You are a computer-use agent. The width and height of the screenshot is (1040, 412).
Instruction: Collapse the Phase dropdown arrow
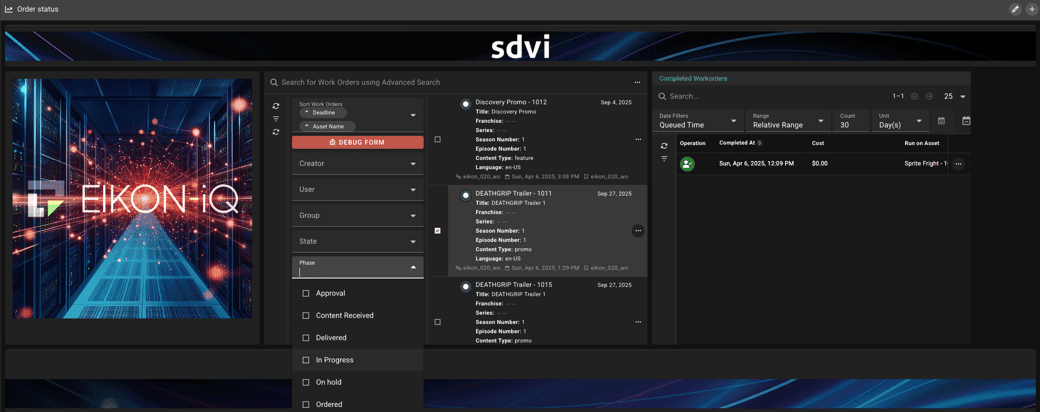413,267
